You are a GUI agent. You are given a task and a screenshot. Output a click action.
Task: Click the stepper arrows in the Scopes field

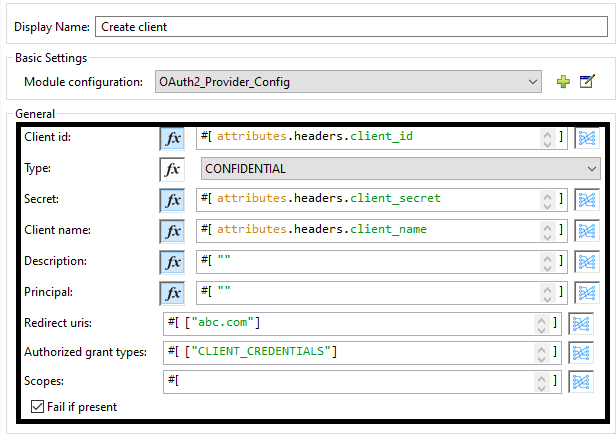pos(541,382)
